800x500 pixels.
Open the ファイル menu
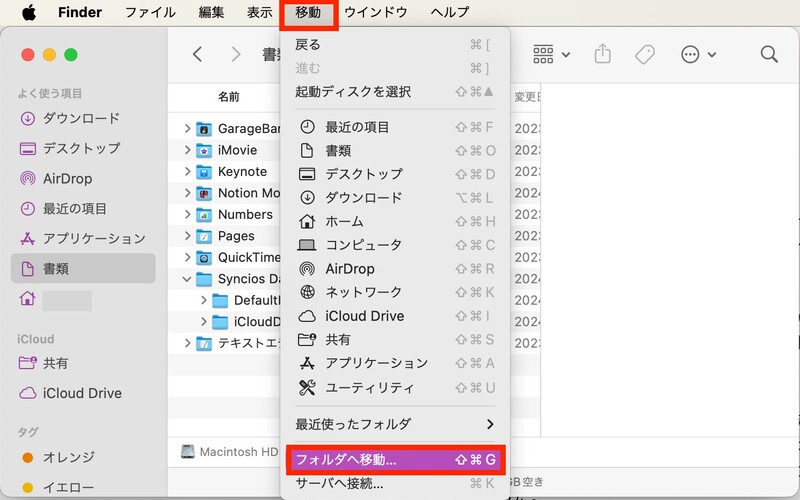[151, 12]
